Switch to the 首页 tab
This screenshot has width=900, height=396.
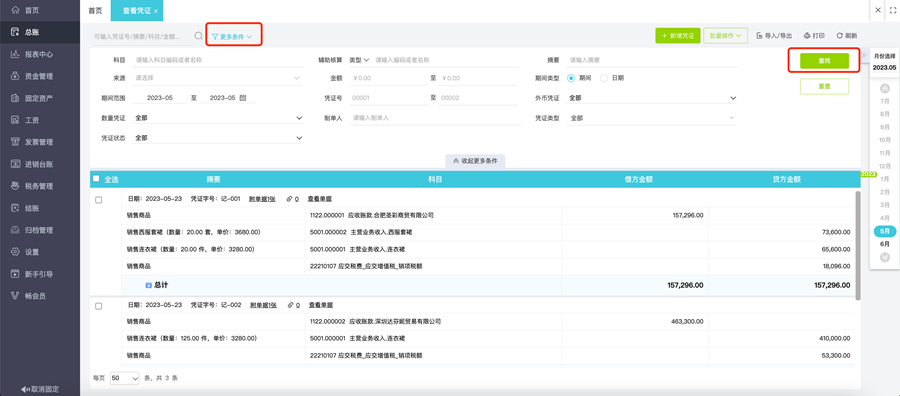(95, 11)
